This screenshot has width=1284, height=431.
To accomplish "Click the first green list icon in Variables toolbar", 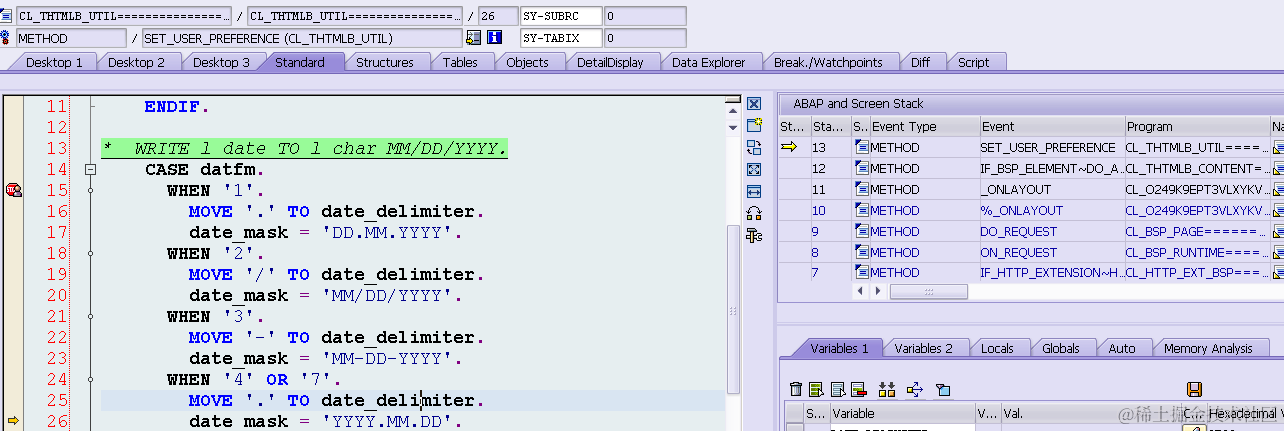I will click(x=816, y=389).
